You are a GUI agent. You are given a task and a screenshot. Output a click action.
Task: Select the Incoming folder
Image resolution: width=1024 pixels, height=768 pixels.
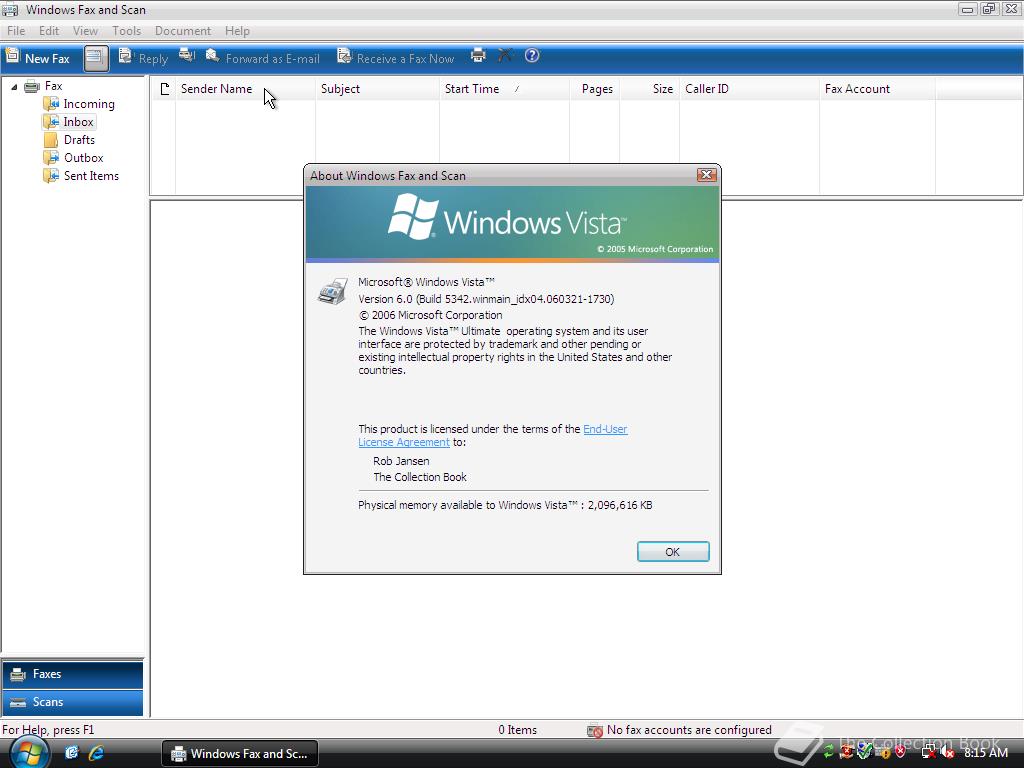pos(78,104)
